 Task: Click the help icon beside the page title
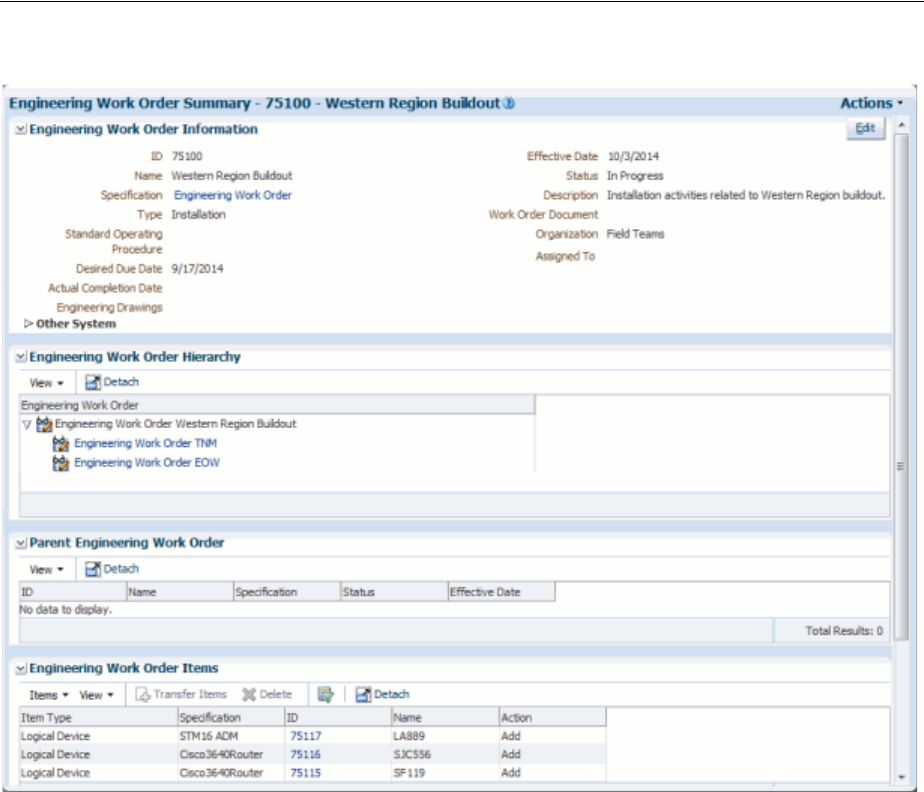point(509,103)
